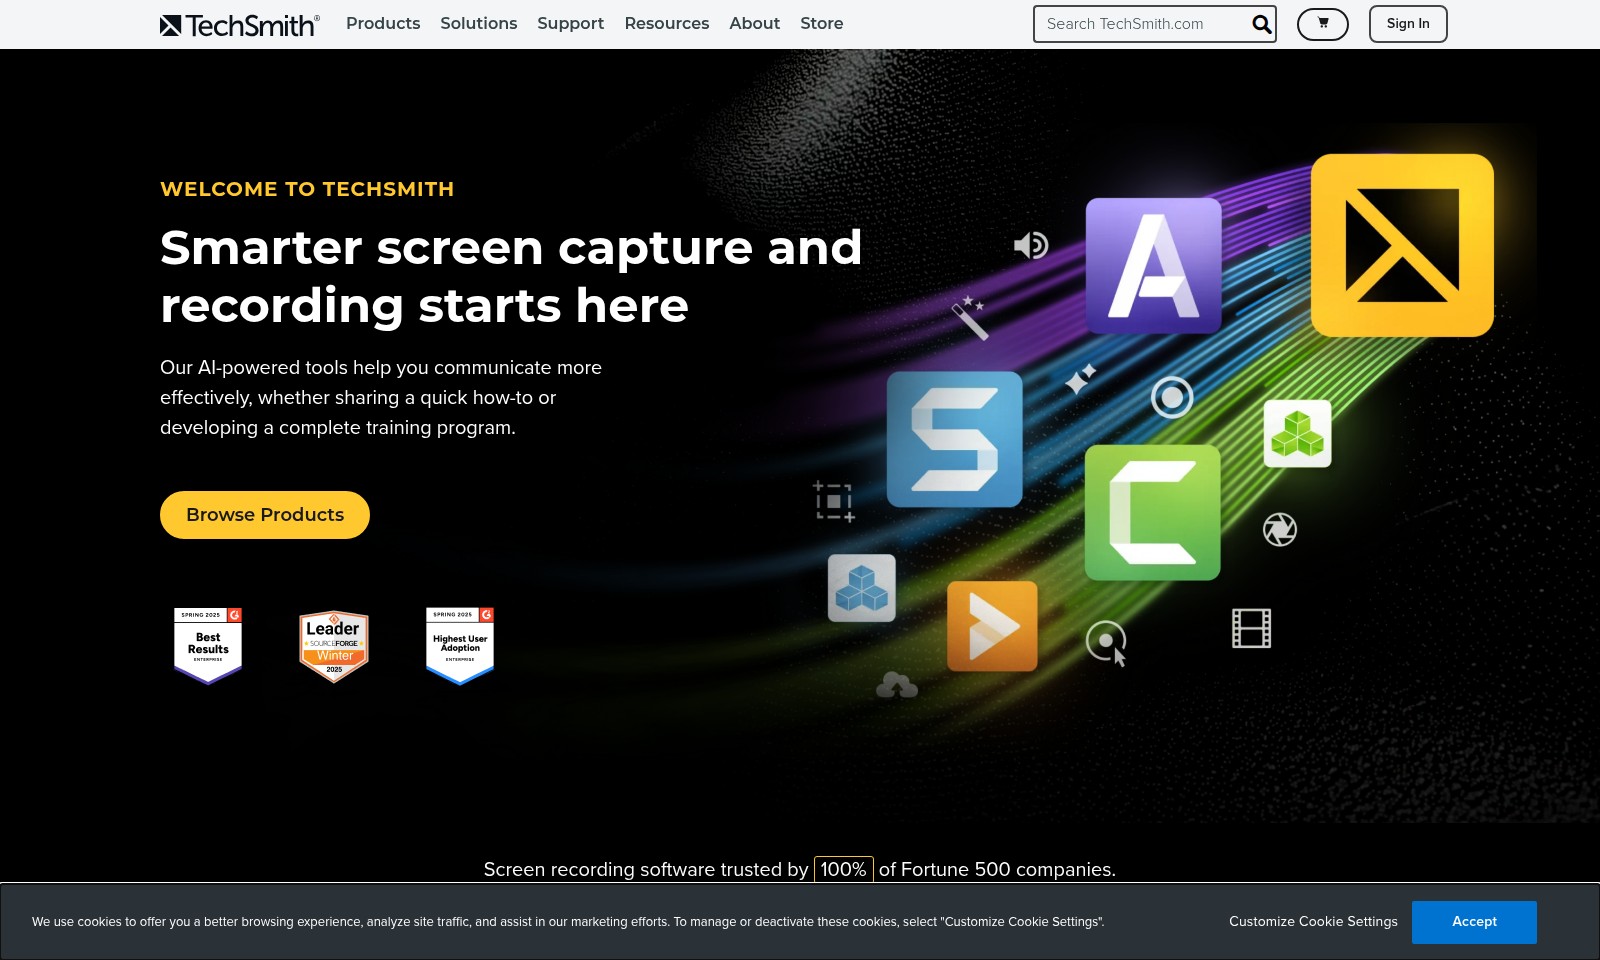1600x960 pixels.
Task: Open the Support menu
Action: 571,23
